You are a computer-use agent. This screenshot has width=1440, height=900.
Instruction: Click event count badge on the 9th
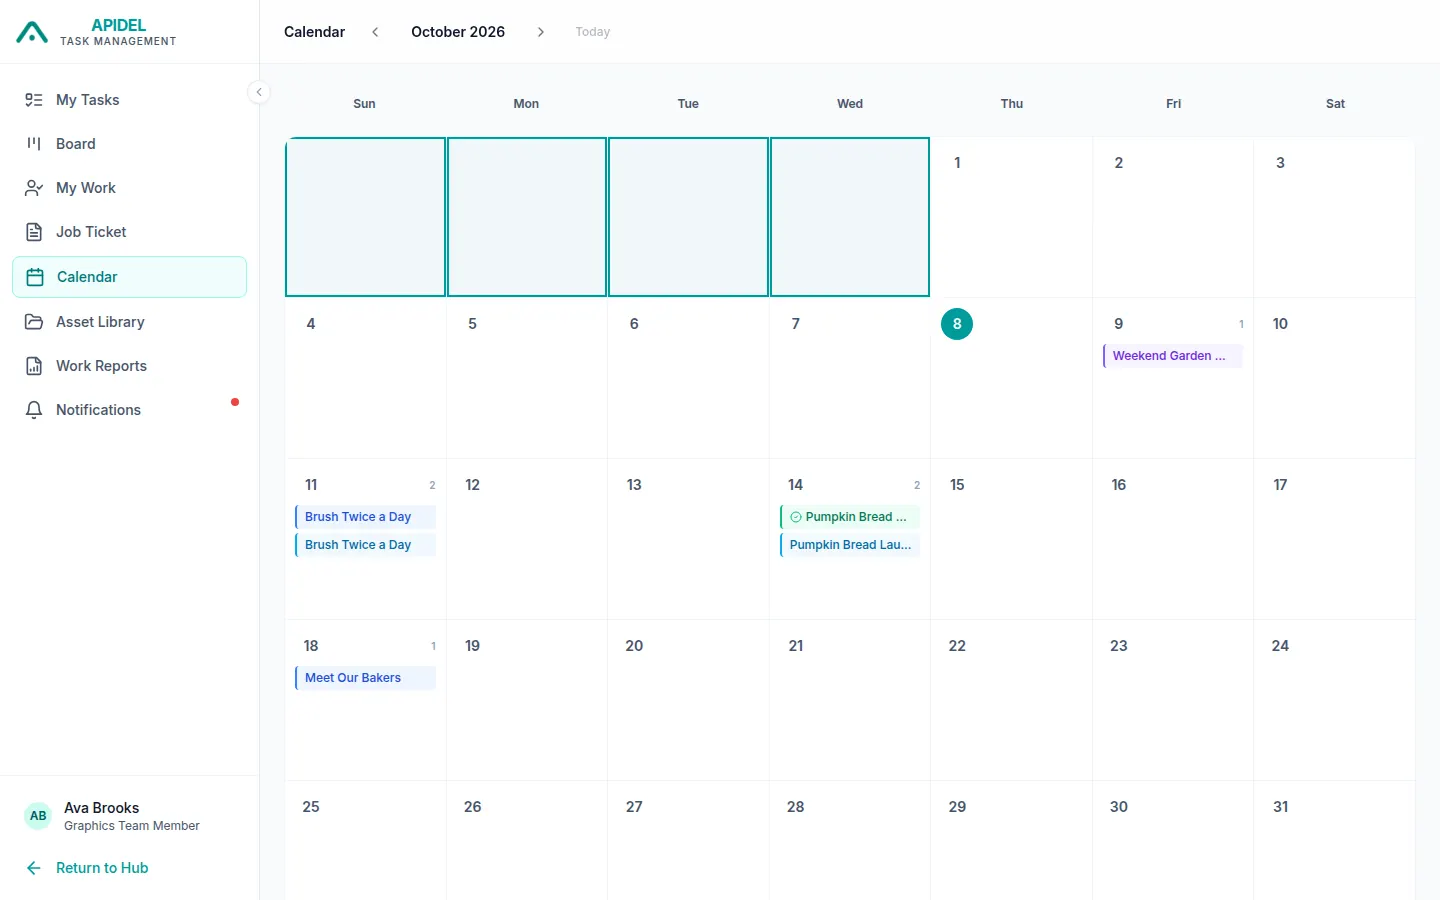coord(1241,324)
